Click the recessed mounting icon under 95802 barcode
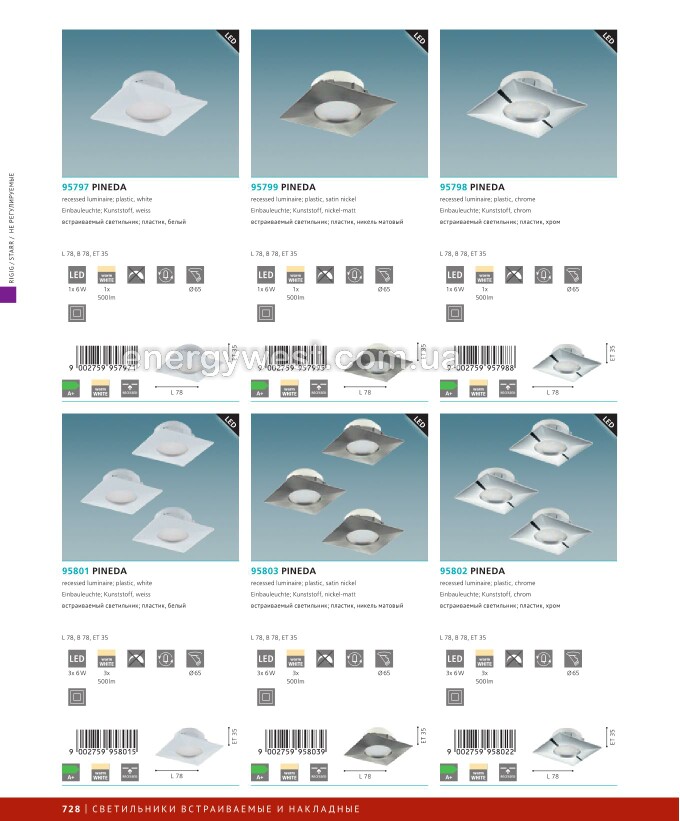The width and height of the screenshot is (680, 821). click(508, 772)
